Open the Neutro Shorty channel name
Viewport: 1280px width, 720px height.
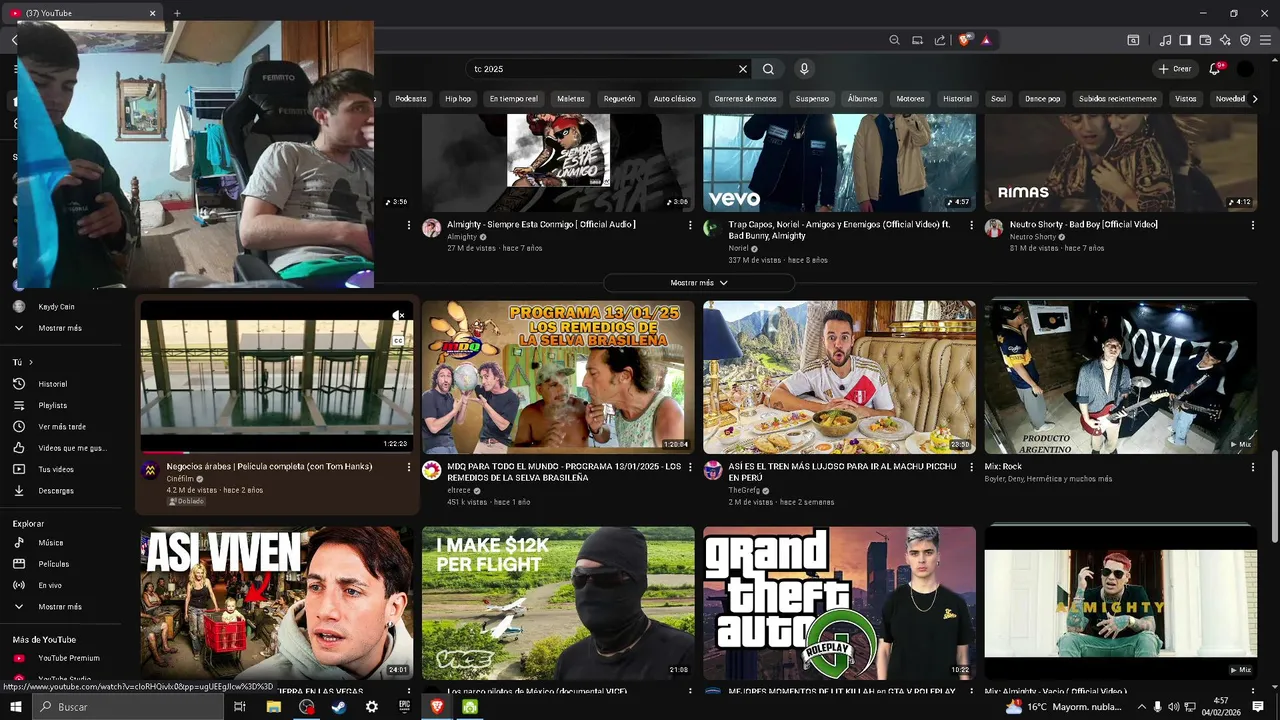click(1033, 237)
